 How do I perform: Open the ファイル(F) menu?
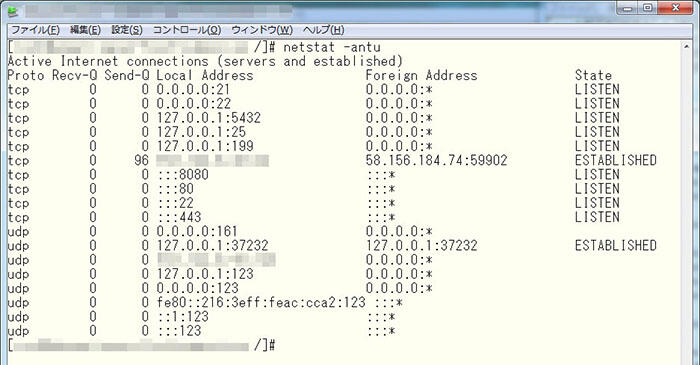tap(35, 30)
